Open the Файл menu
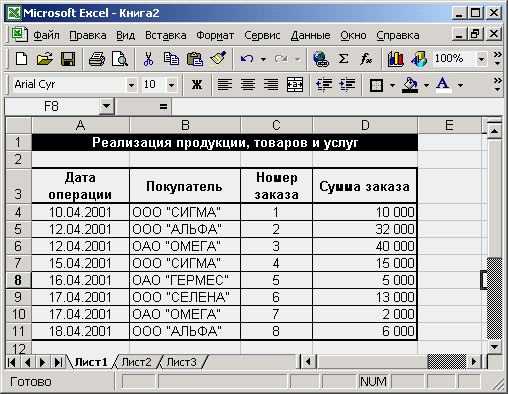 46,35
